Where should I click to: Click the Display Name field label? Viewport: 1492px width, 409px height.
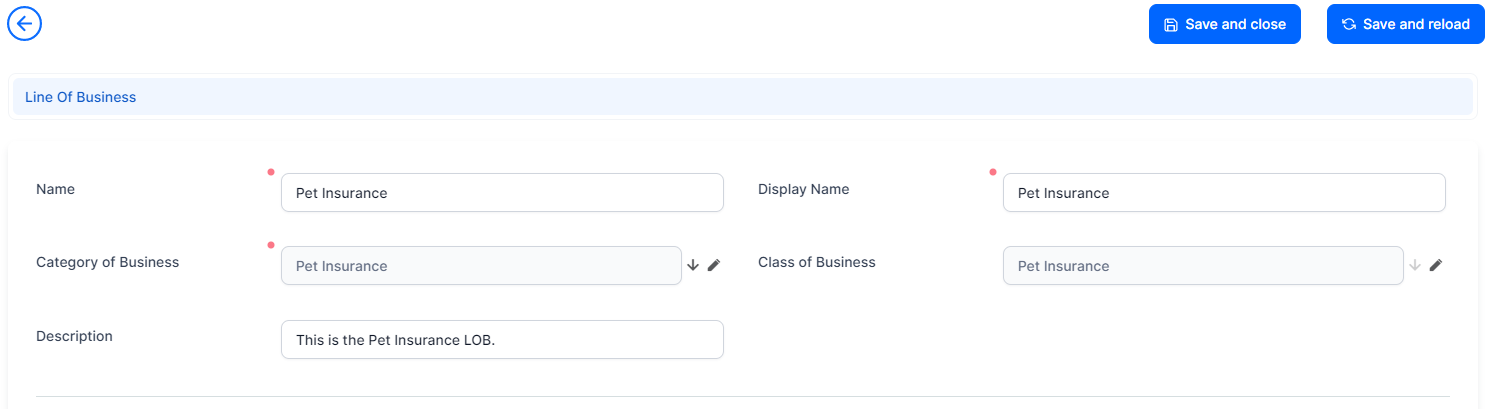coord(804,189)
